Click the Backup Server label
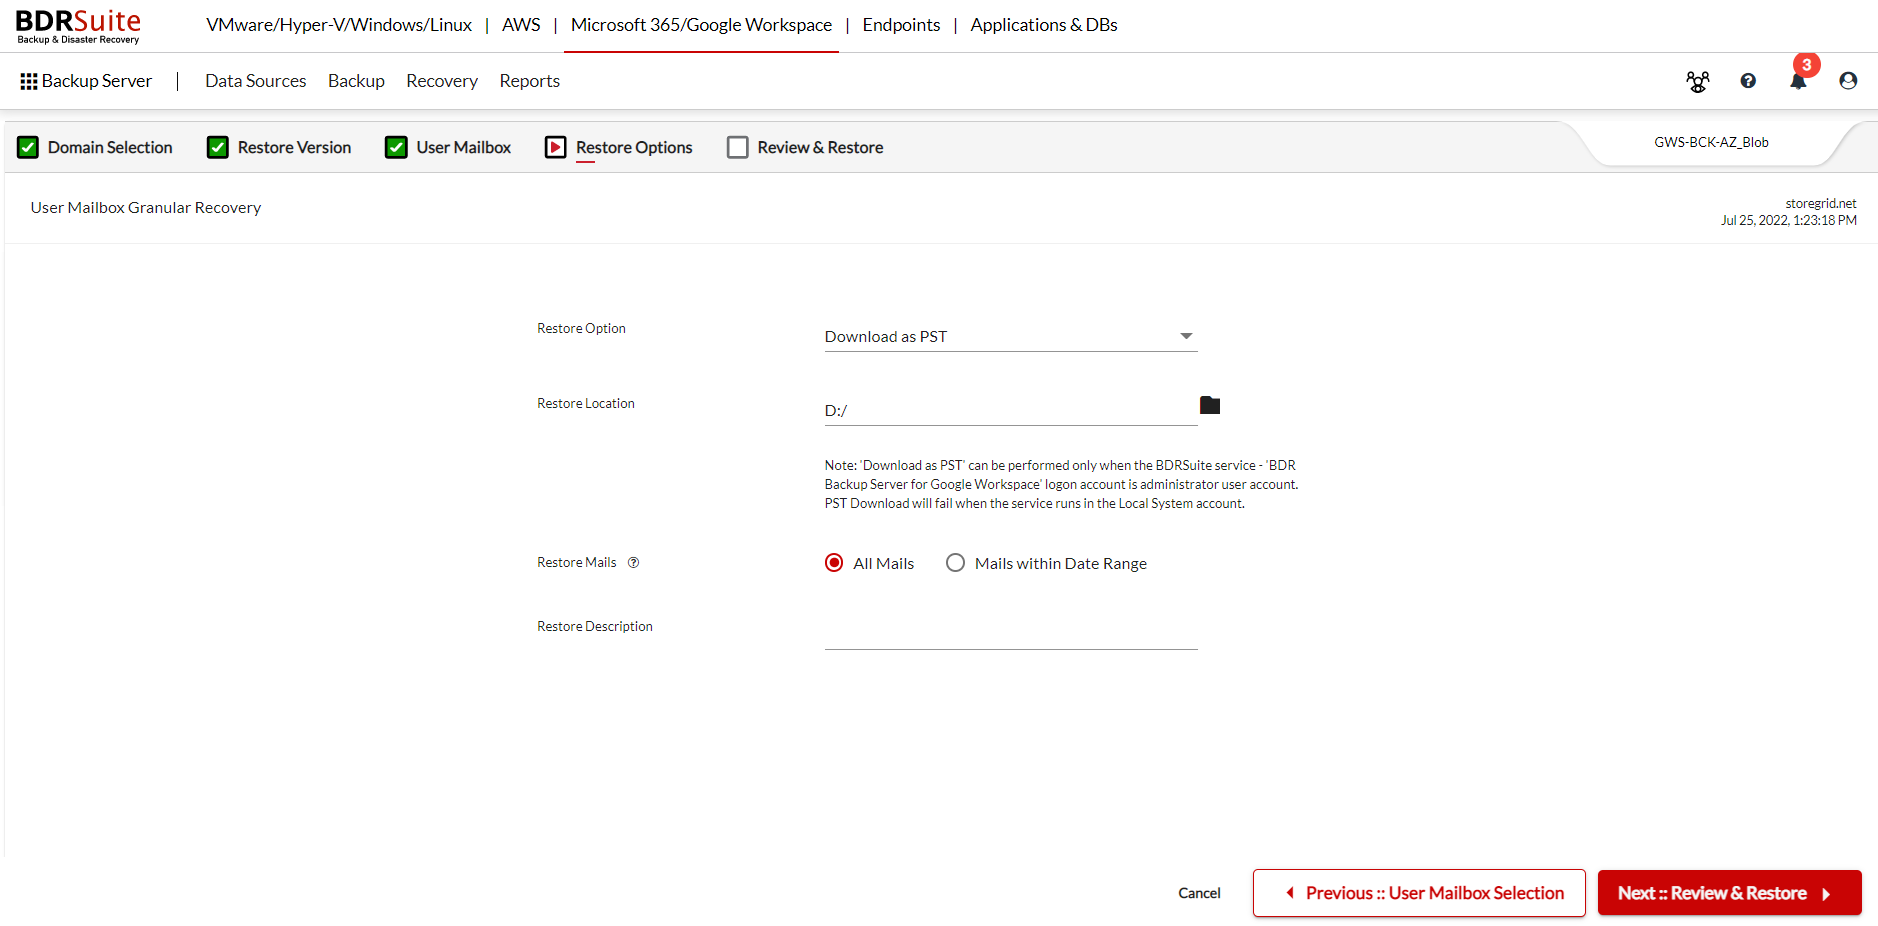This screenshot has height=926, width=1878. click(x=97, y=81)
